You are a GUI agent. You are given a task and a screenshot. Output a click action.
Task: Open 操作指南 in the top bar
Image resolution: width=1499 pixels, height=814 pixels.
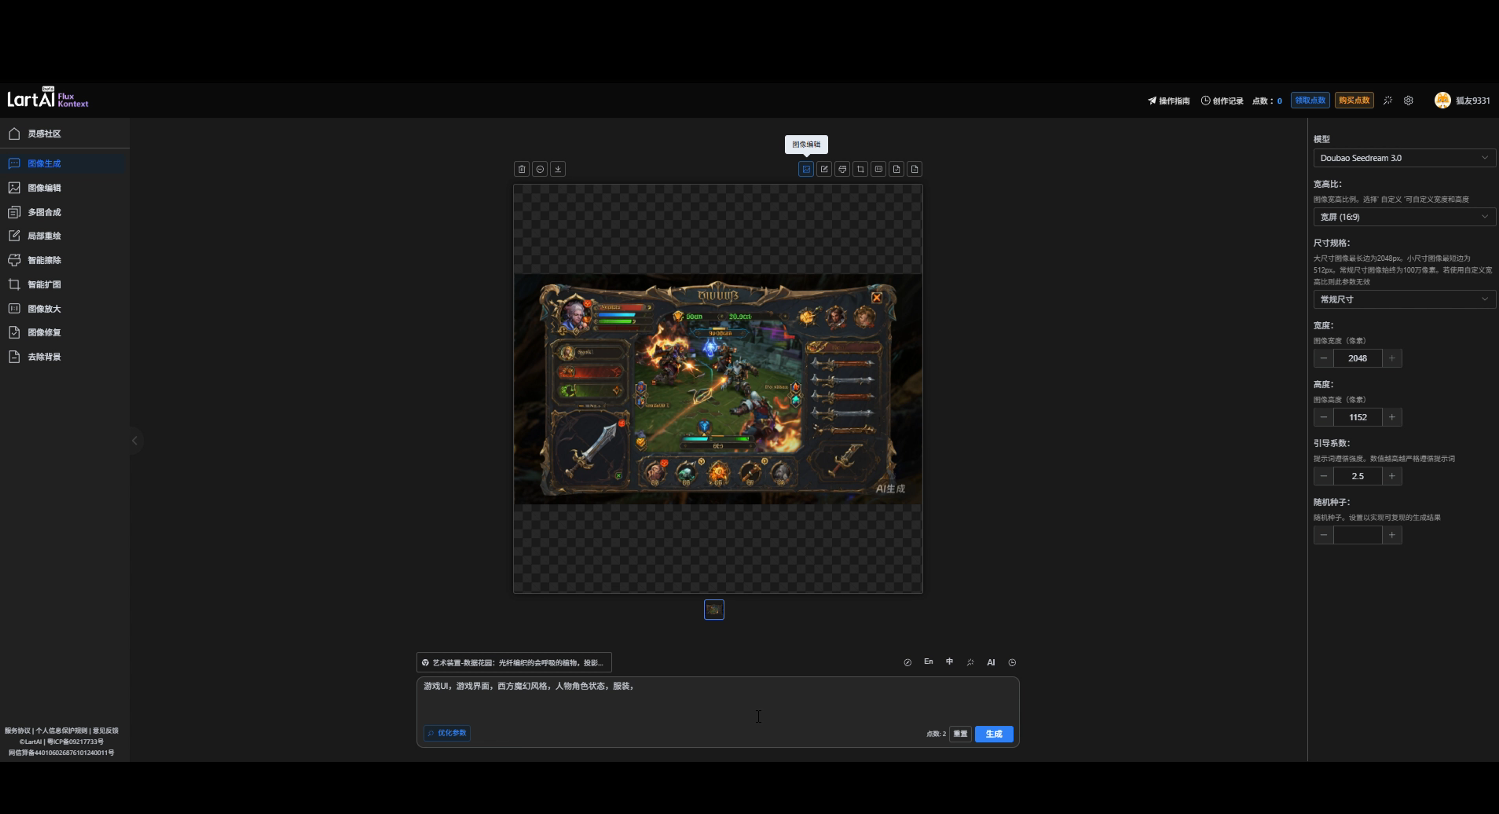[1169, 101]
